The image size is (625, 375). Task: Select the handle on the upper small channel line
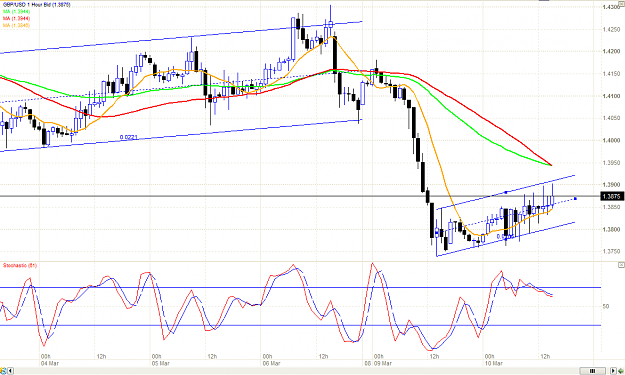pos(506,192)
